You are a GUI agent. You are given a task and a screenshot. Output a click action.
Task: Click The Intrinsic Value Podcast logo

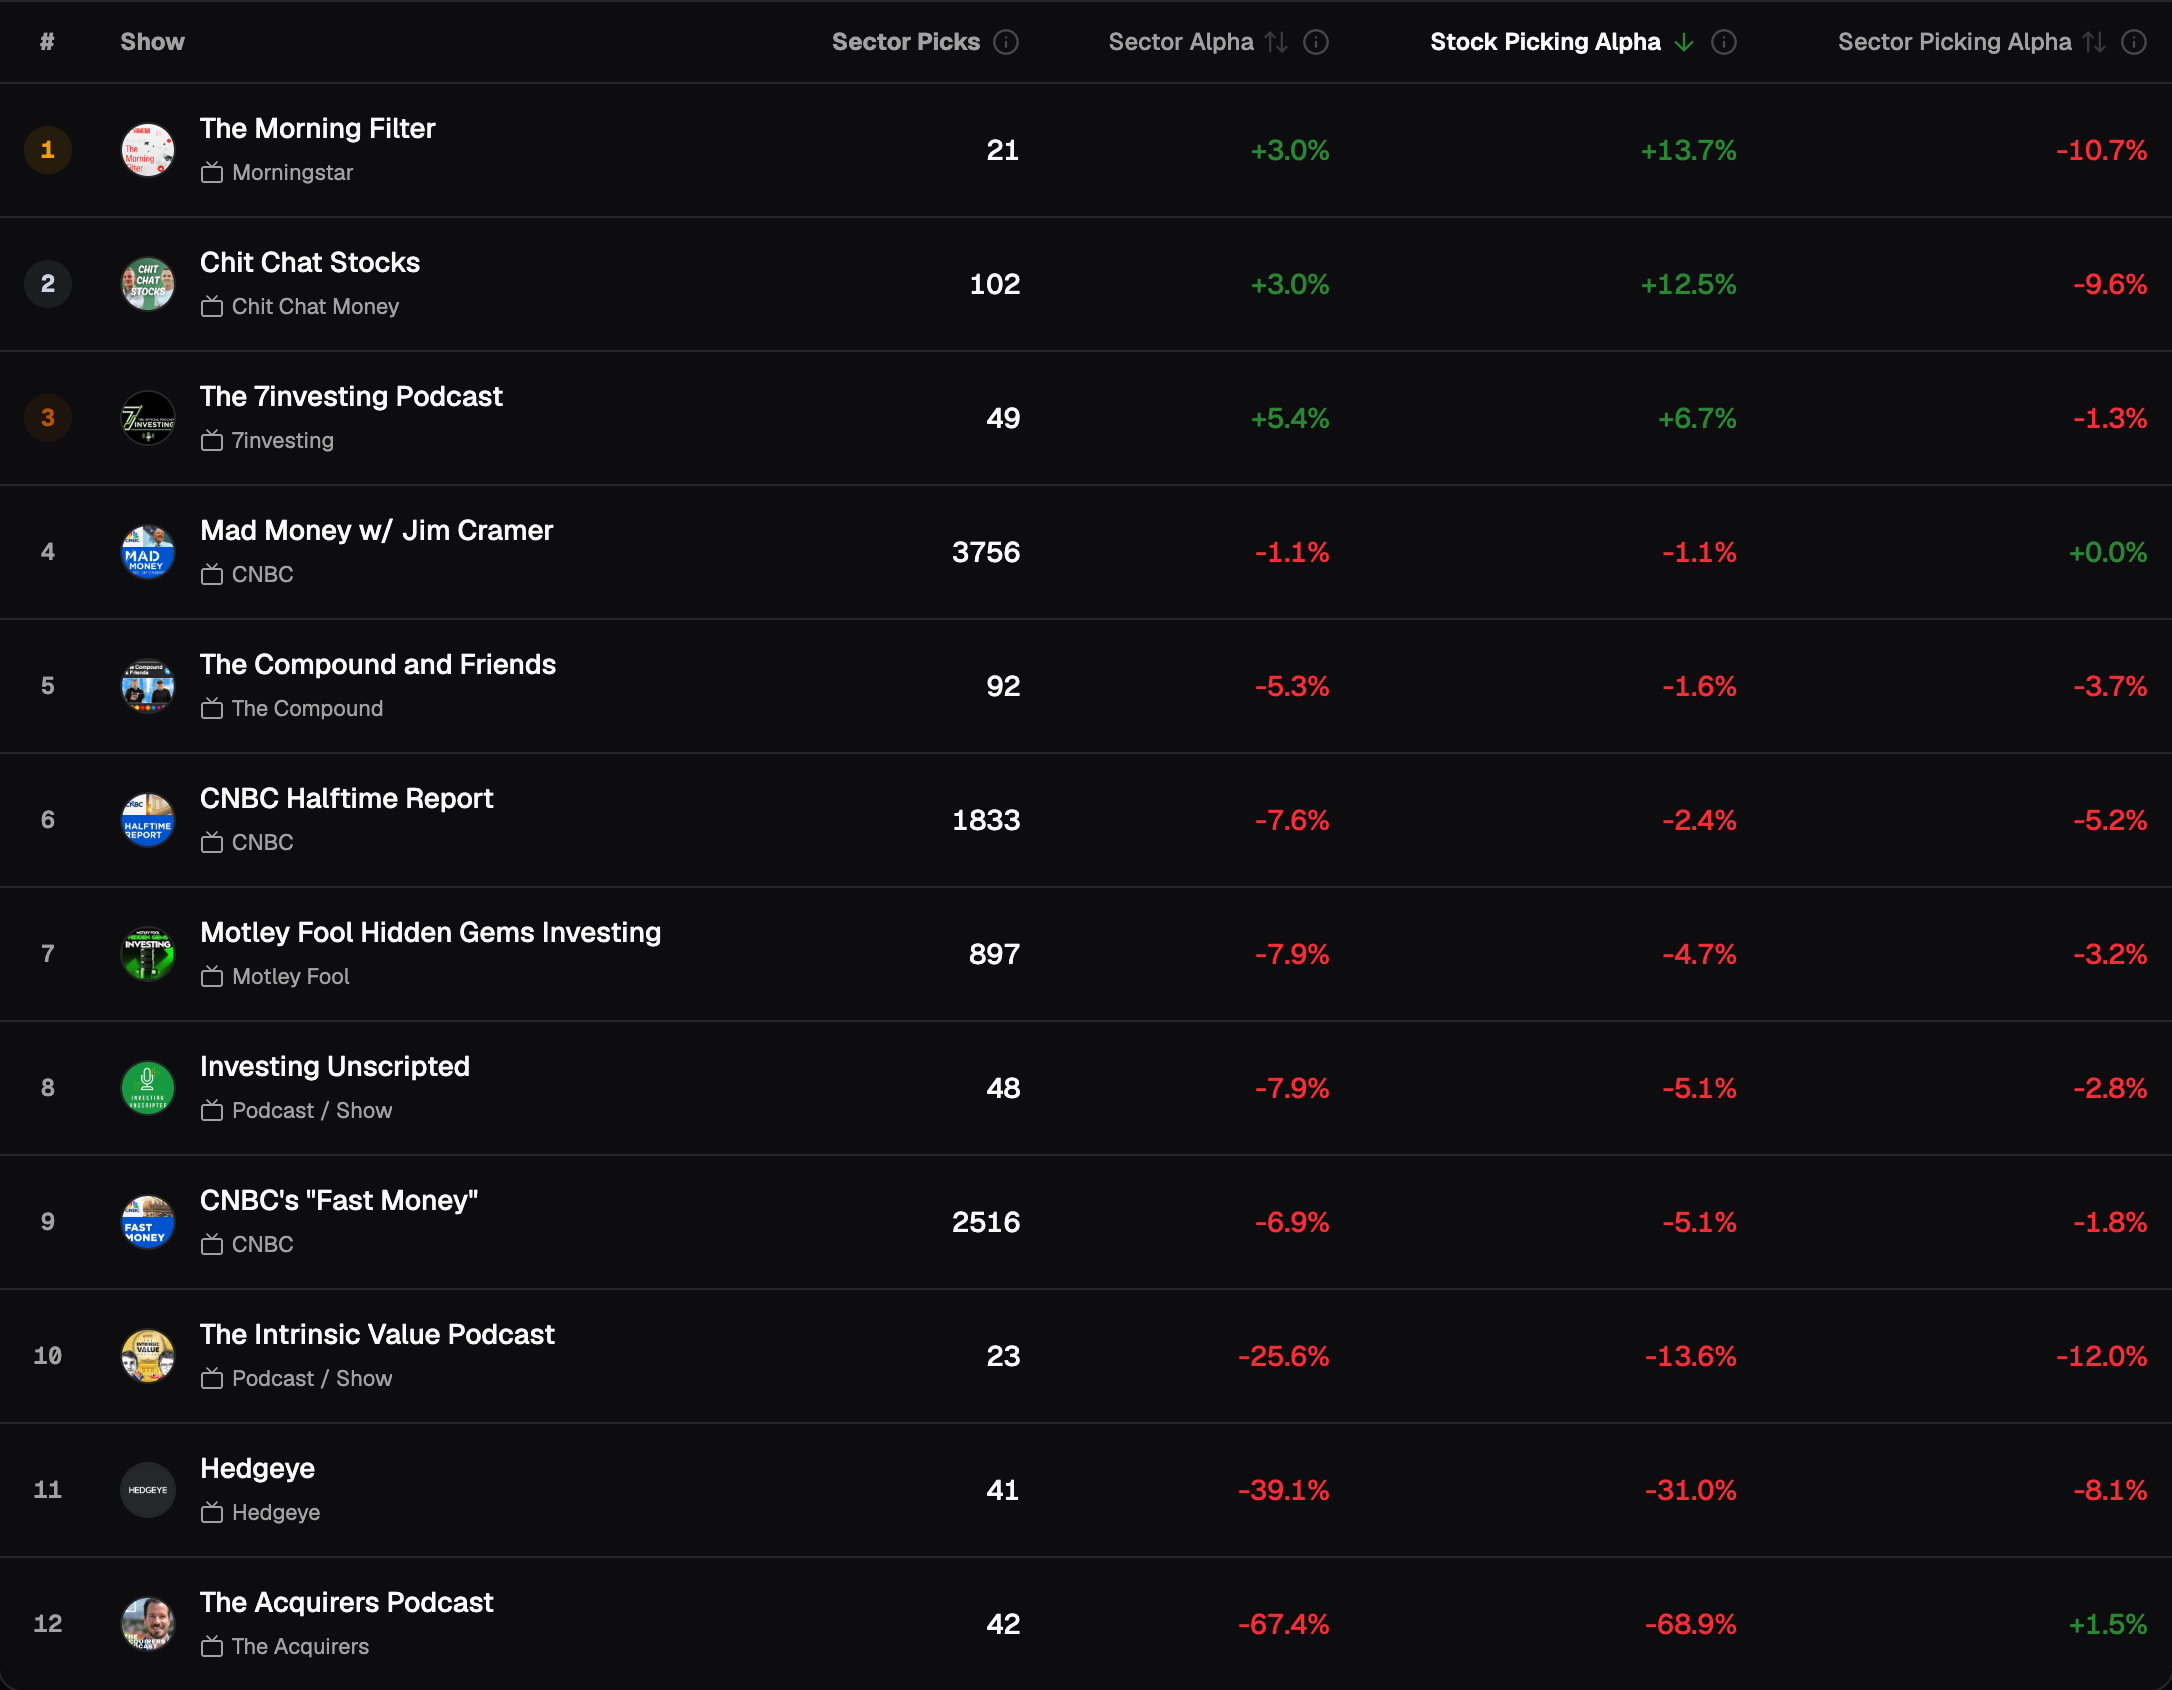148,1356
